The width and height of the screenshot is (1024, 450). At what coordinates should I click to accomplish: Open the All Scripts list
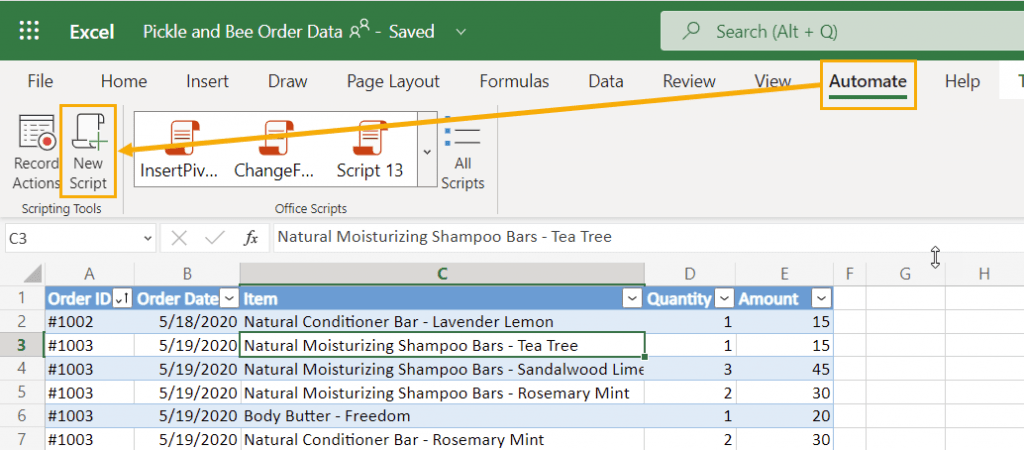[x=462, y=153]
